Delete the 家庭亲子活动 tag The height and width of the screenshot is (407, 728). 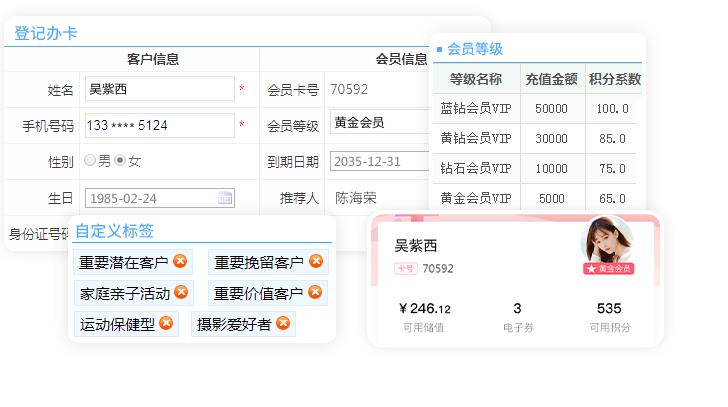(x=181, y=293)
